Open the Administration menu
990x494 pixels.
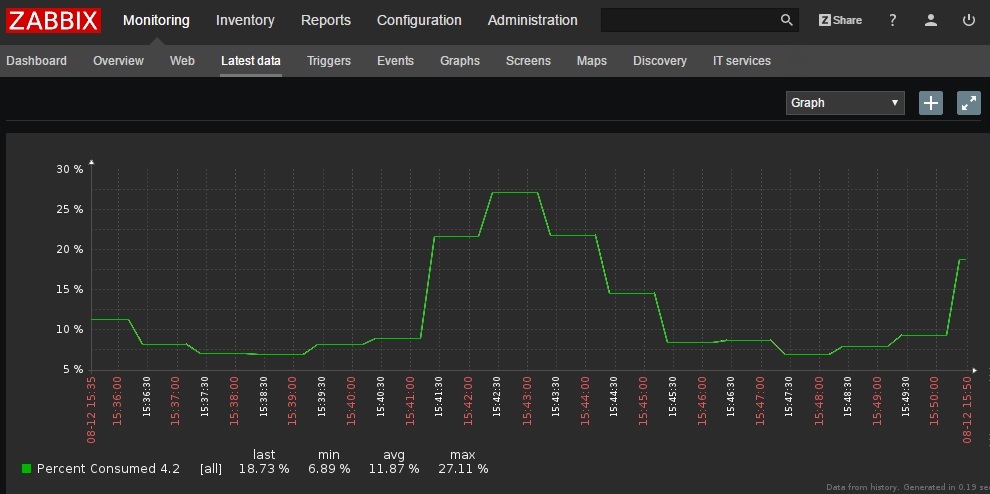tap(532, 20)
